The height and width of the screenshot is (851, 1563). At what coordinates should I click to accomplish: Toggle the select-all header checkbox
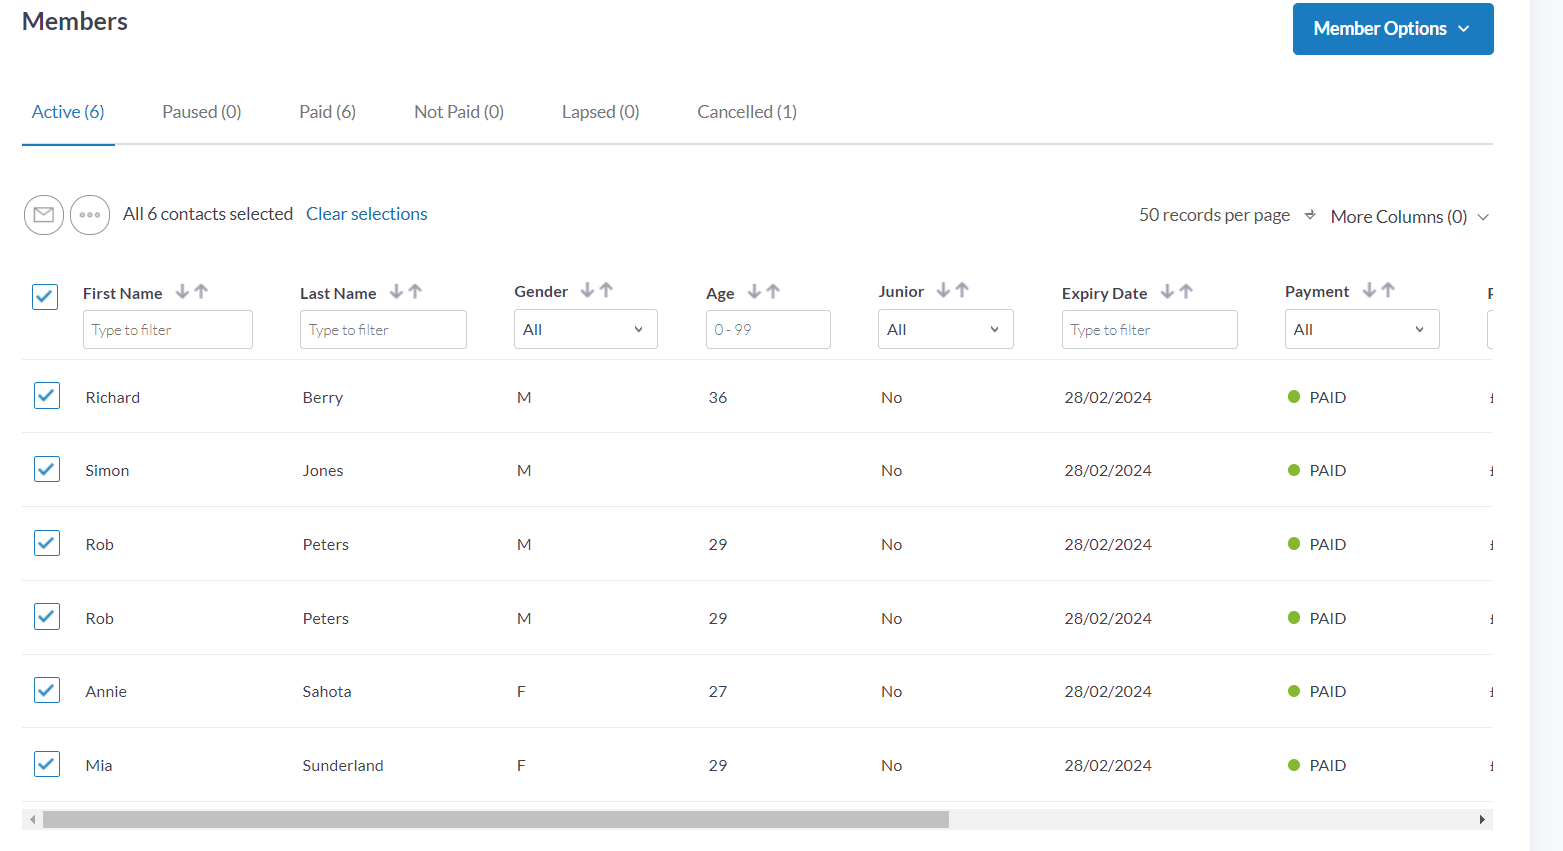click(x=45, y=297)
